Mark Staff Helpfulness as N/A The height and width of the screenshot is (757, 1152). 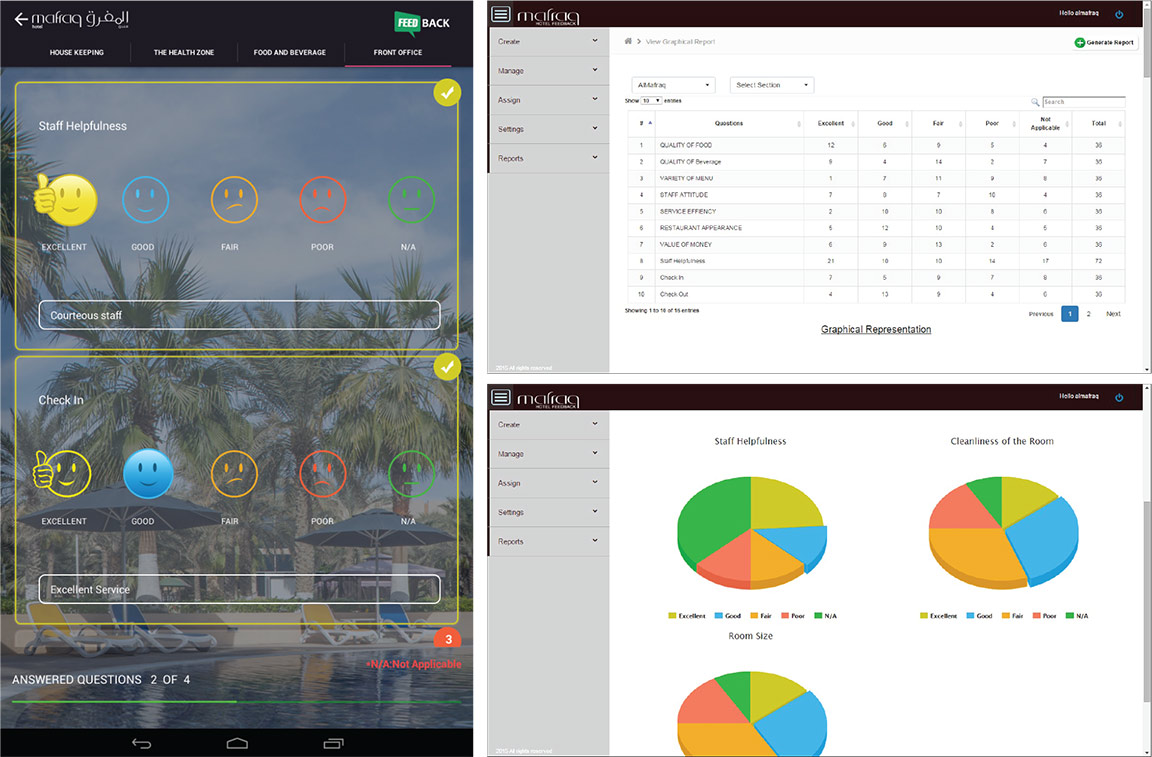pos(411,199)
